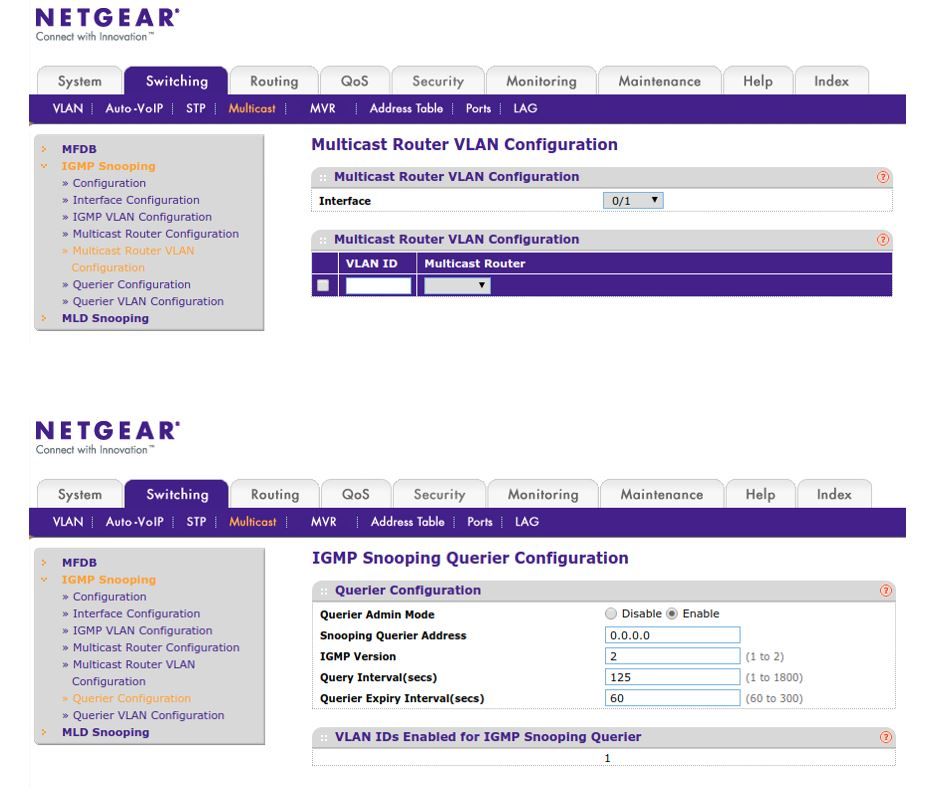The image size is (929, 798).
Task: Open the Multicast Router dropdown in table row
Action: (457, 286)
